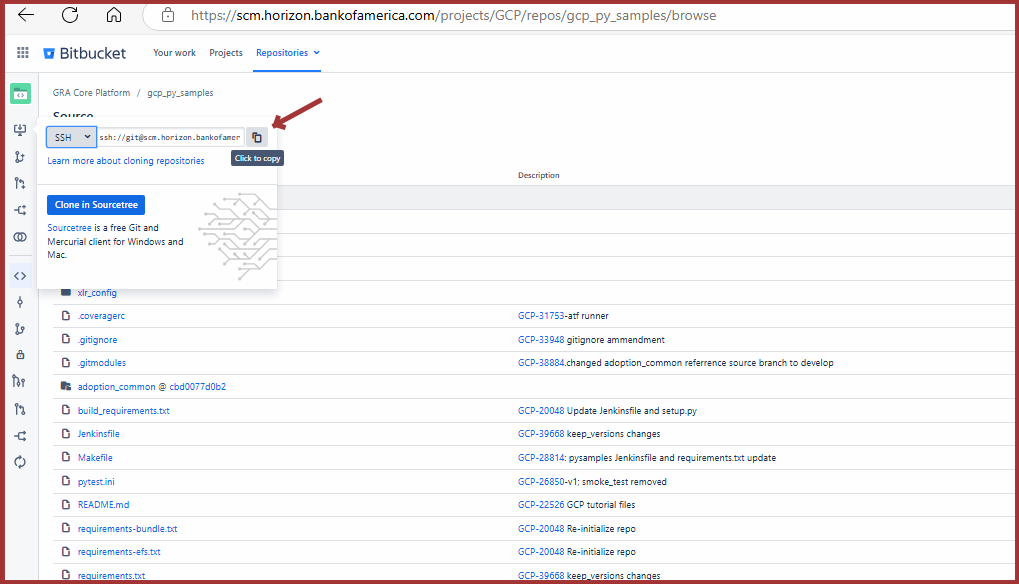Click the Create pull request icon with plus
Viewport: 1019px width, 584px height.
point(20,183)
